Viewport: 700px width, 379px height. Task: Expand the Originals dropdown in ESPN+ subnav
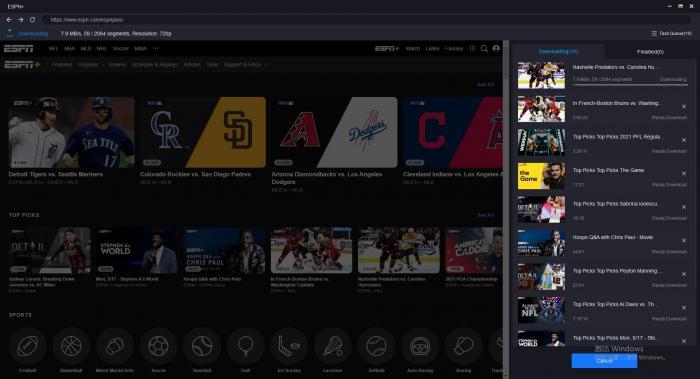[91, 65]
